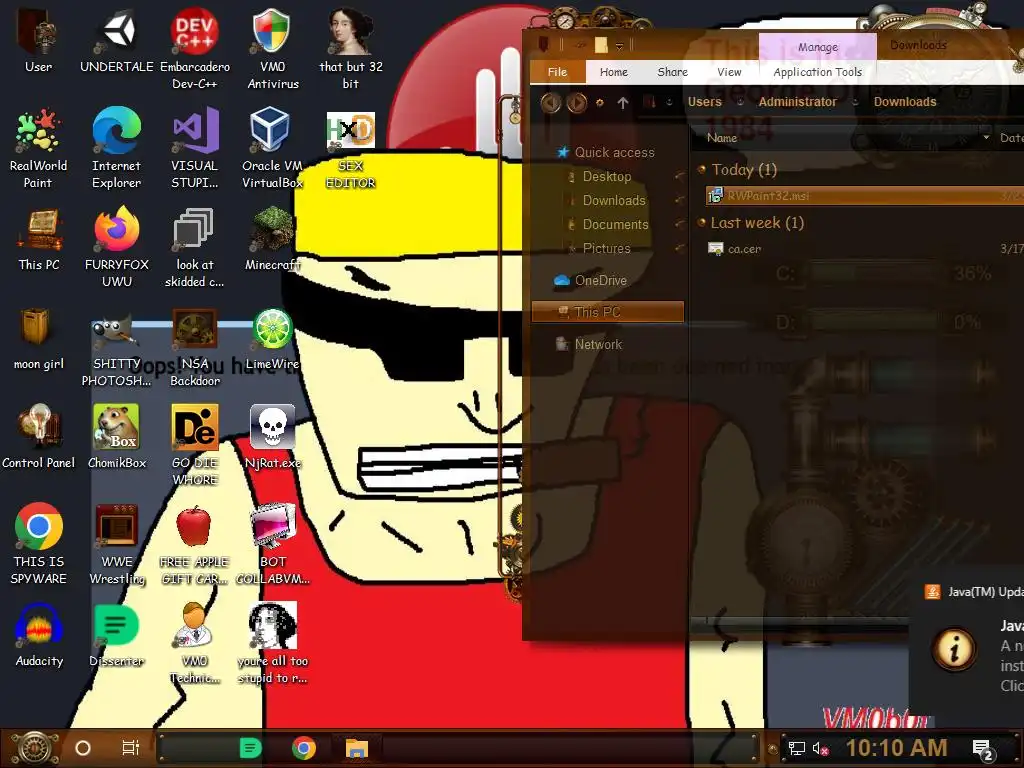This screenshot has height=768, width=1024.
Task: Select the VISUAL STUPI... Visual Studio icon
Action: 195,148
